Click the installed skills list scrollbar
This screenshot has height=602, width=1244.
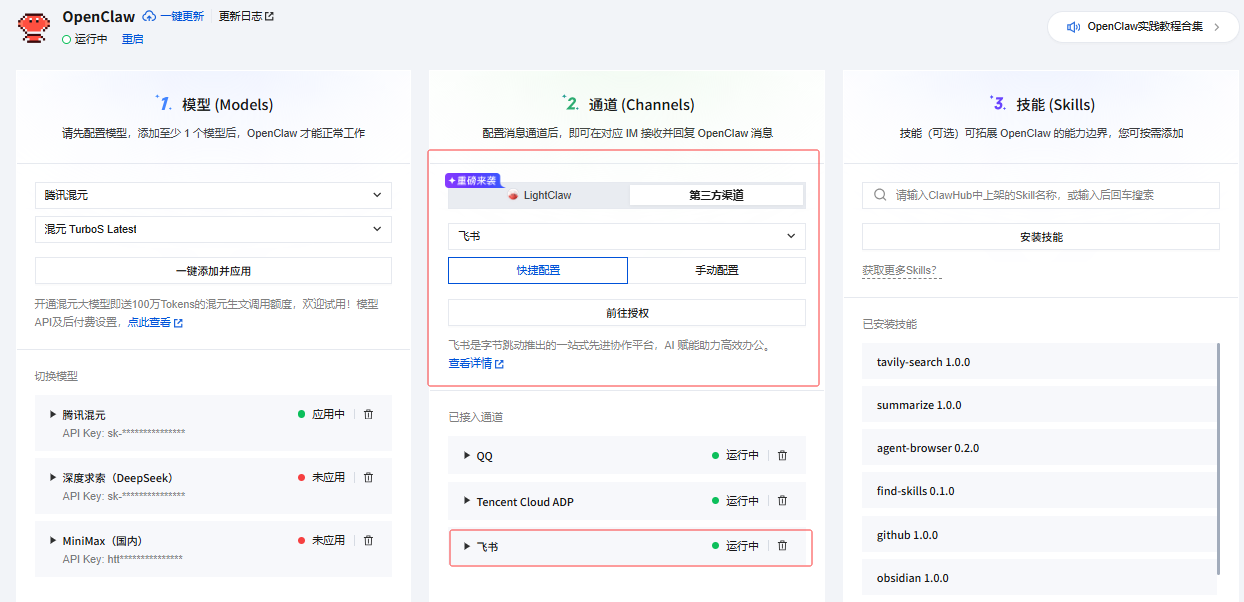click(x=1218, y=459)
